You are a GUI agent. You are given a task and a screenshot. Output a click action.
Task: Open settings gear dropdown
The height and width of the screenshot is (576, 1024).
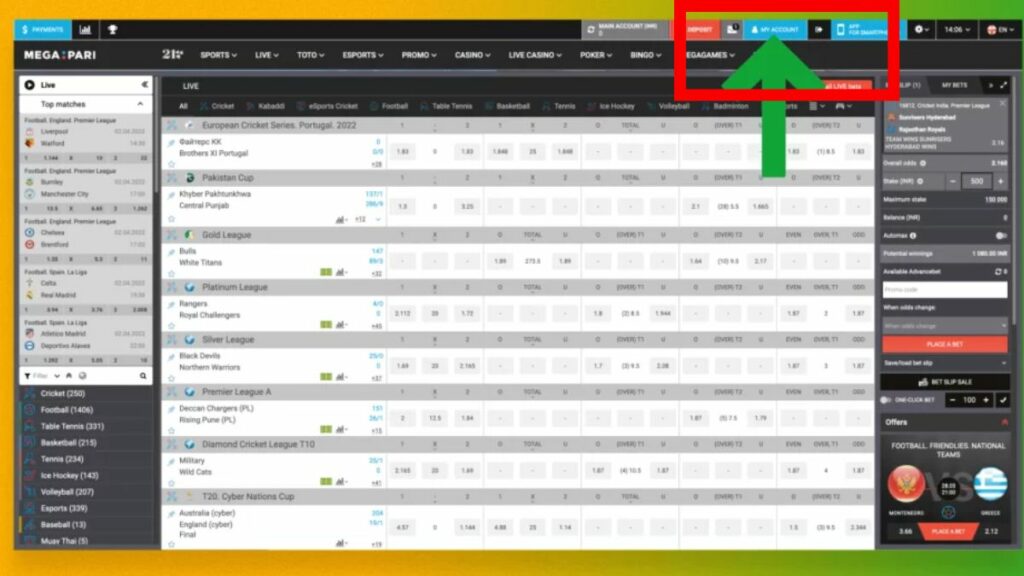[x=921, y=29]
